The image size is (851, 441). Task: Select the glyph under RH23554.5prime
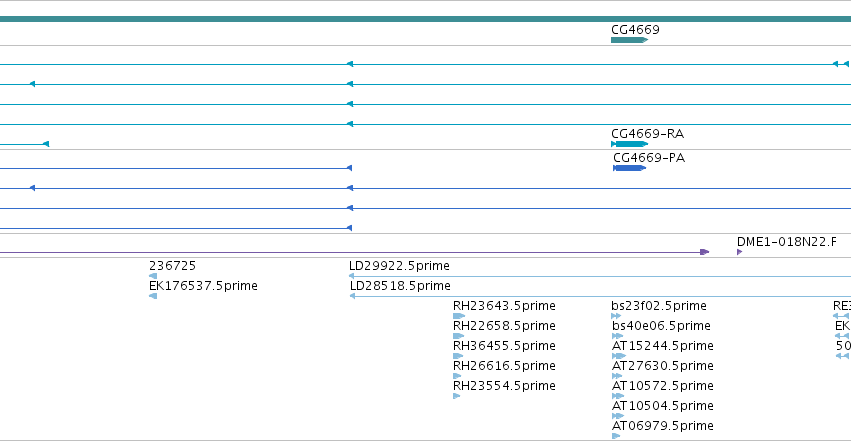pos(456,396)
